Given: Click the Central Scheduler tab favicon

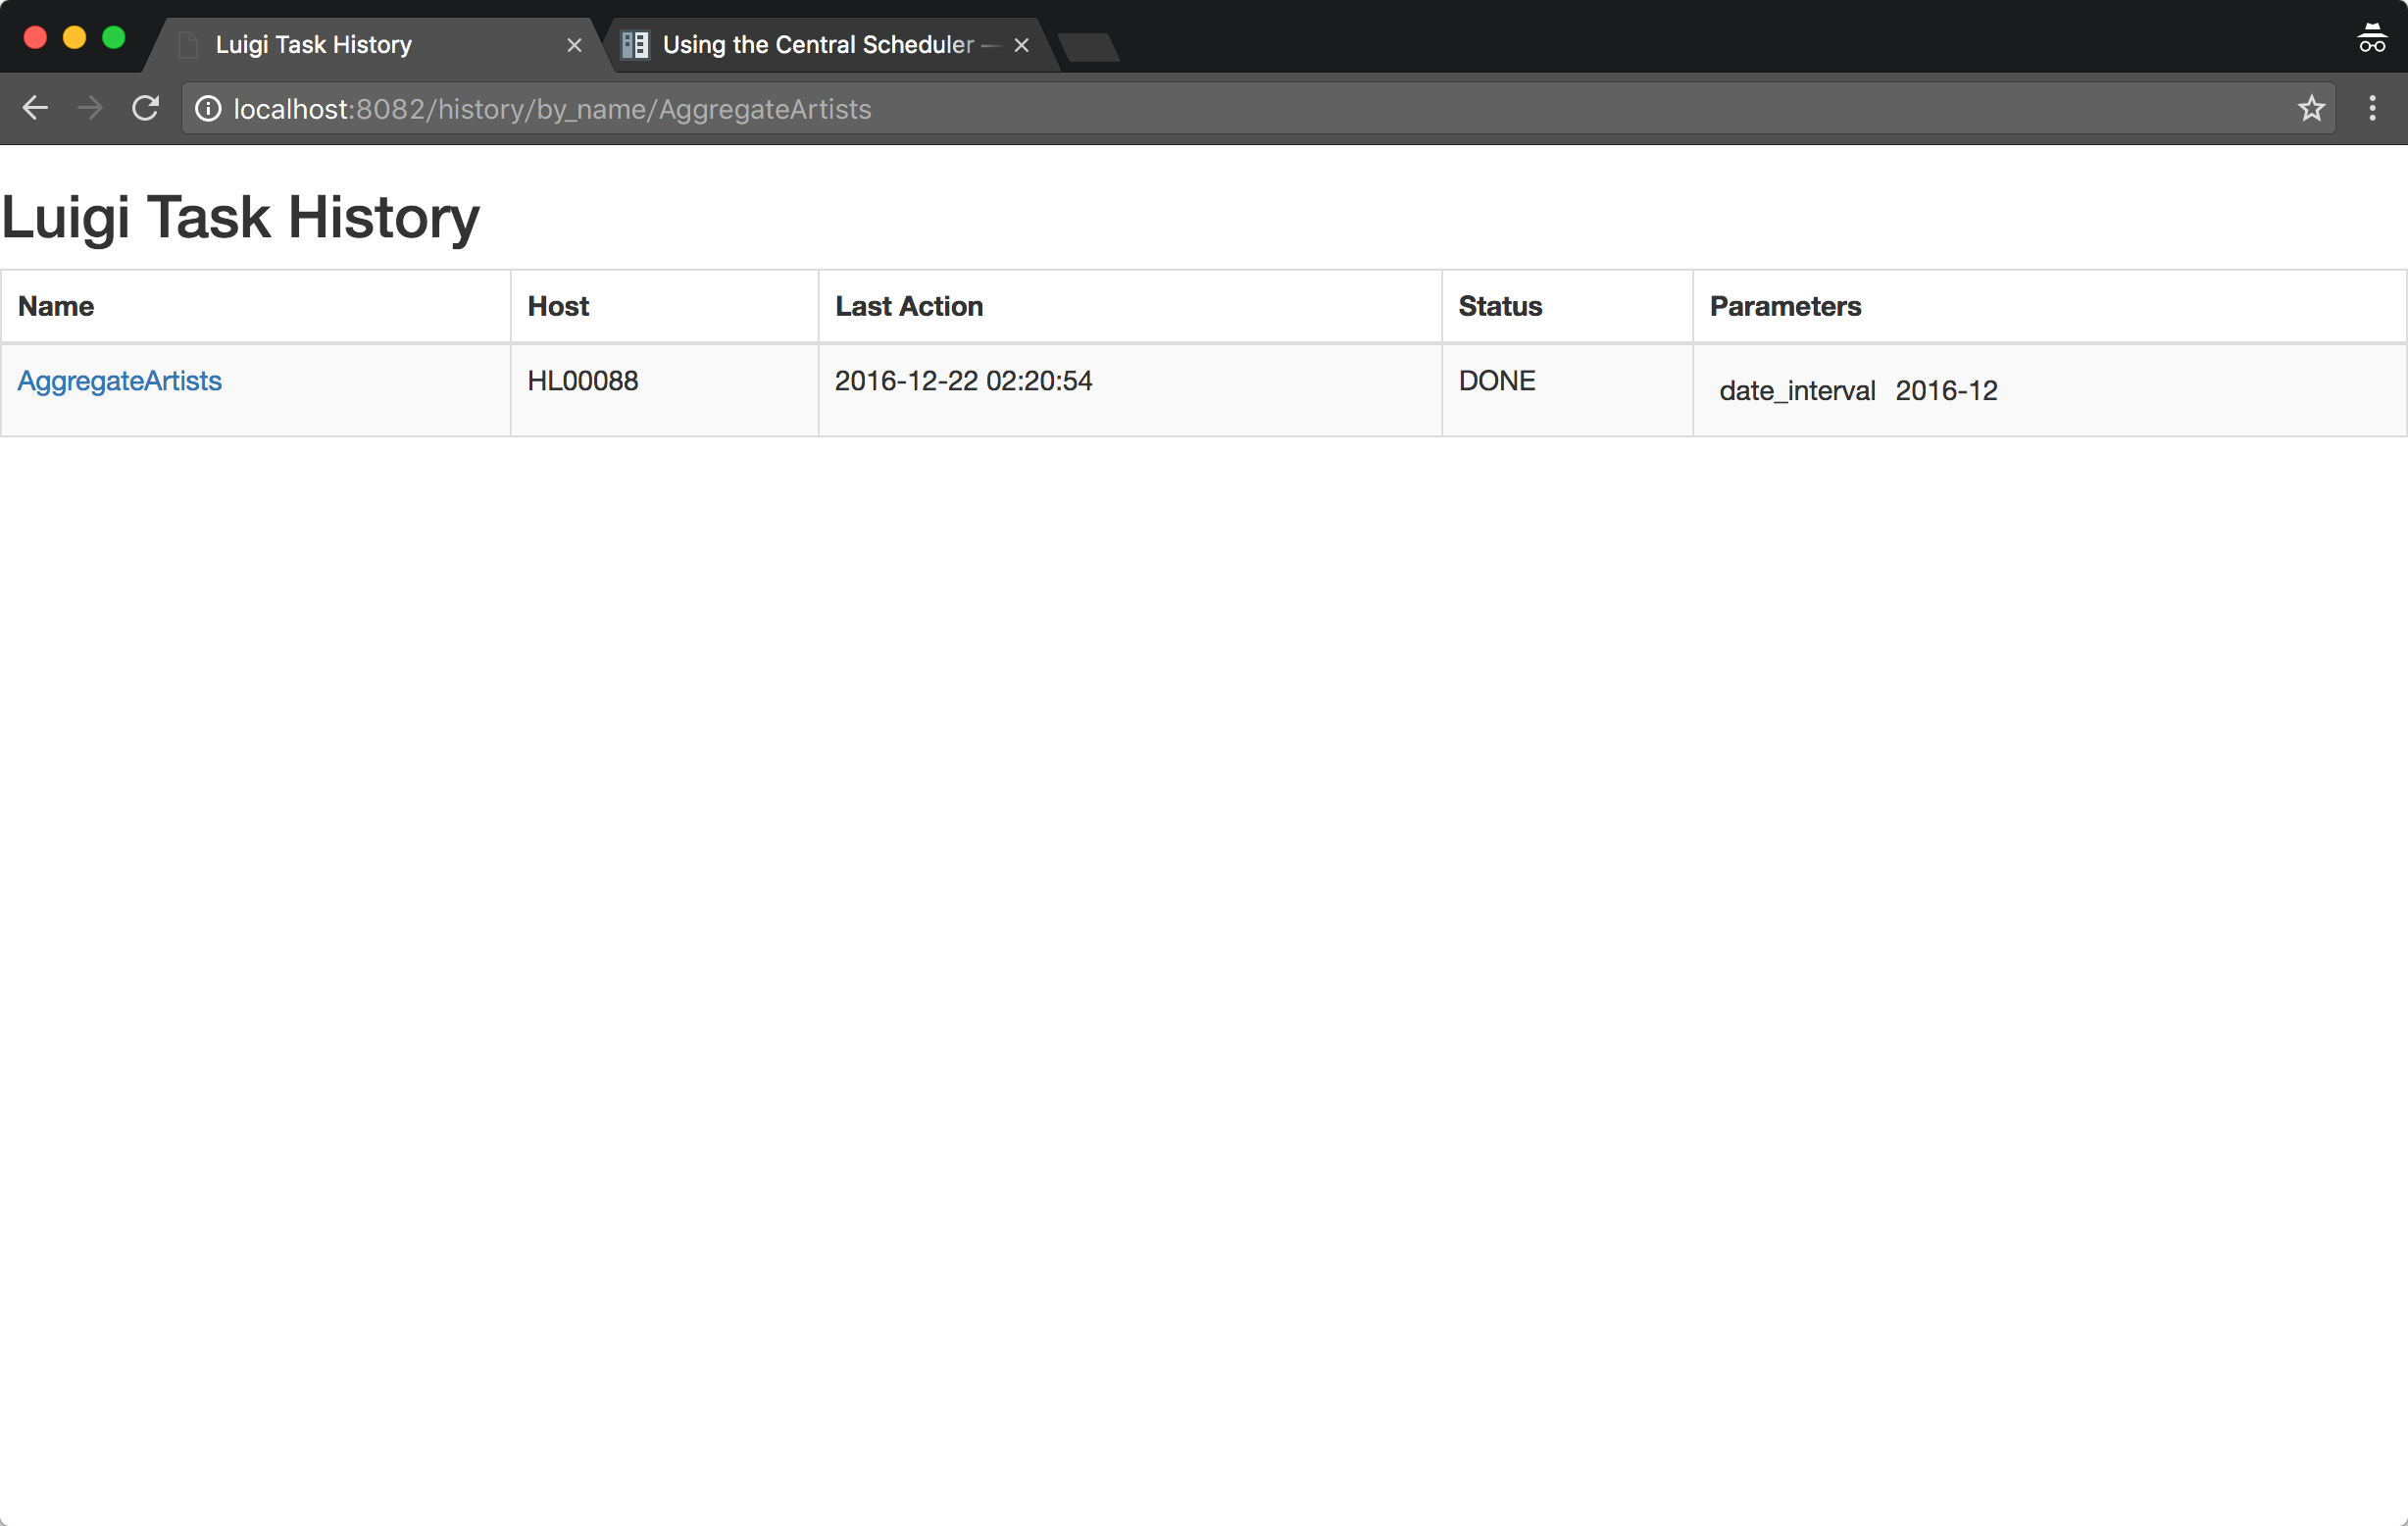Looking at the screenshot, I should point(635,45).
